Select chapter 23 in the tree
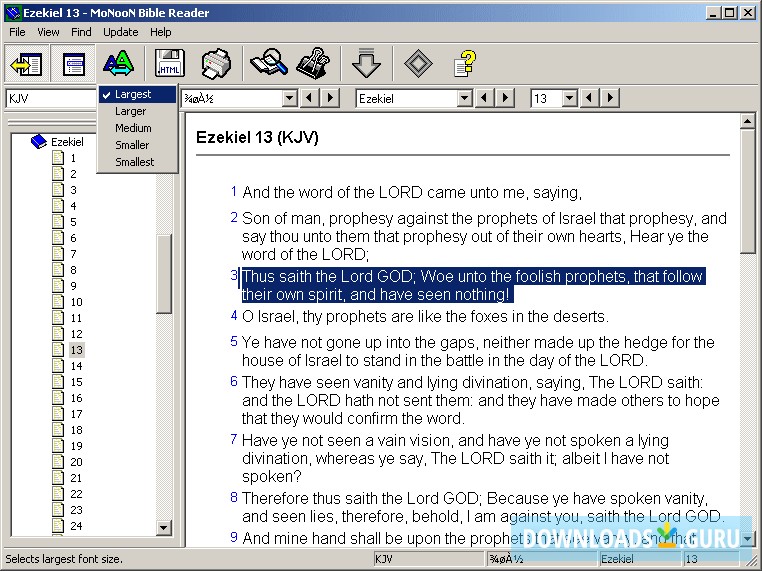Screen dimensions: 762x571 coord(76,510)
